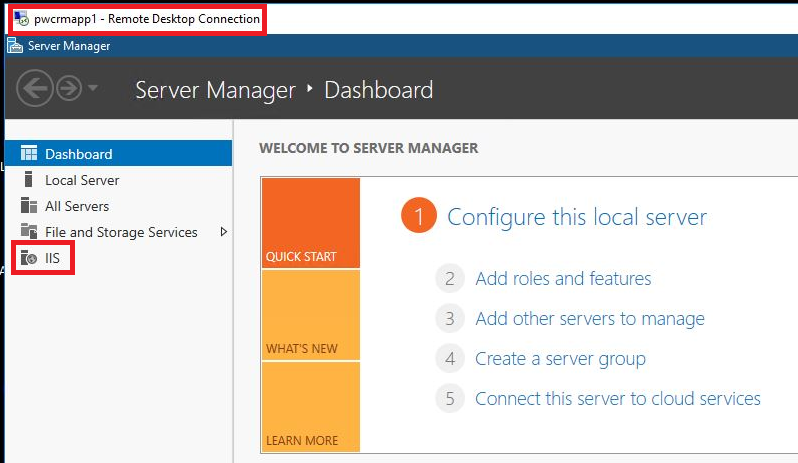Click the Dashboard grid icon
This screenshot has height=463, width=798.
(28, 153)
